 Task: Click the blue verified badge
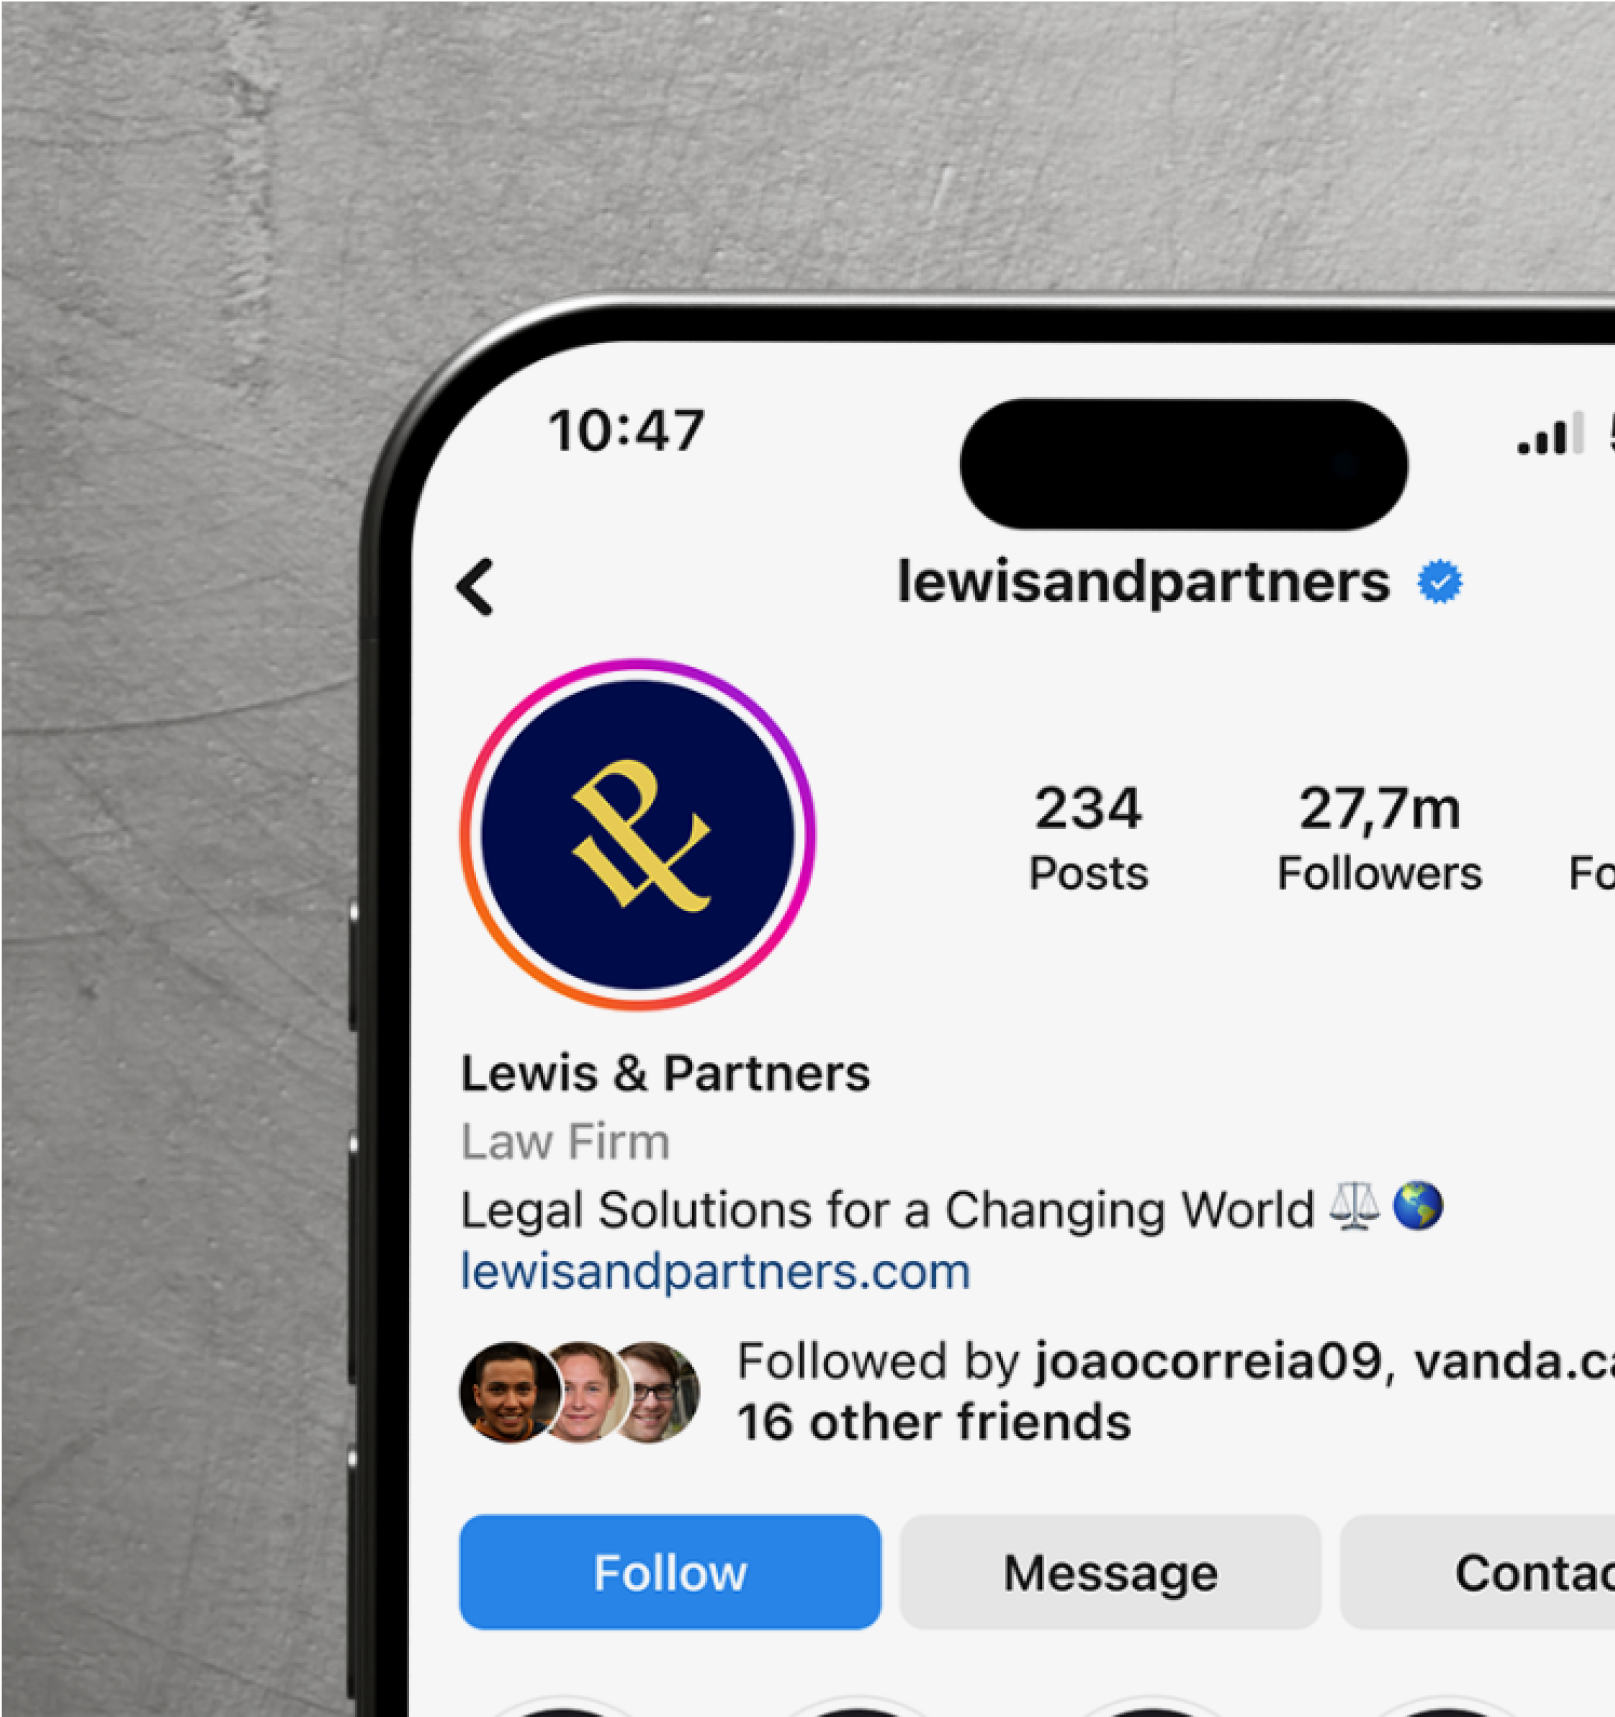click(1440, 582)
